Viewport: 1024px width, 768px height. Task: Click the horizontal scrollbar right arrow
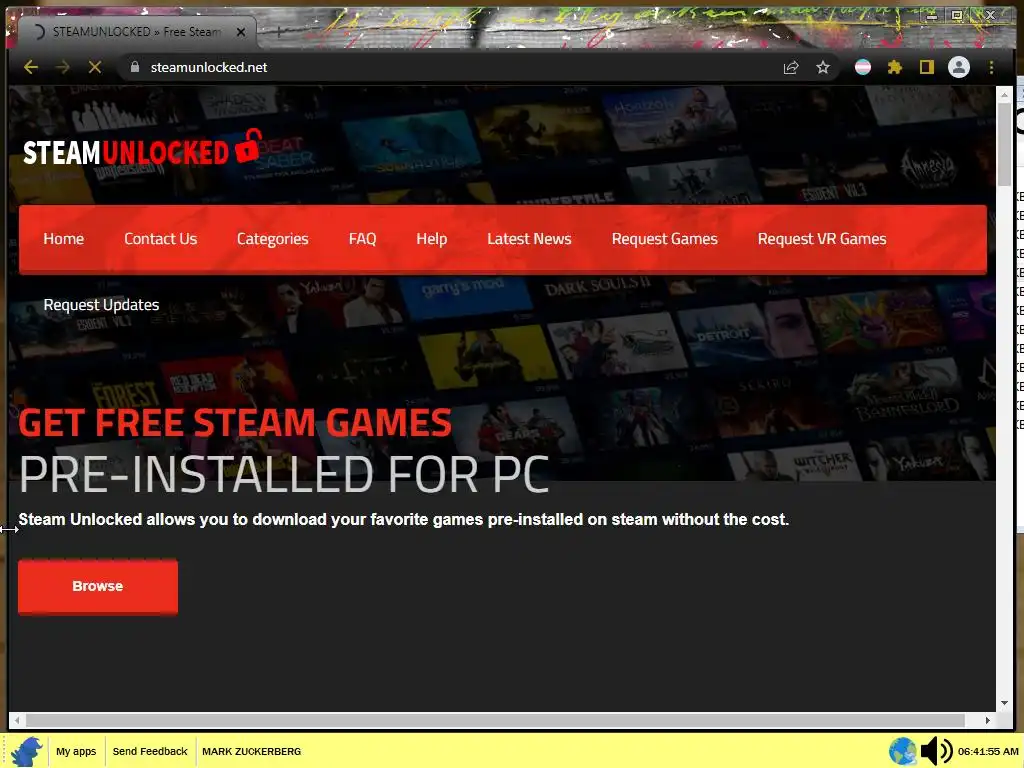point(987,720)
